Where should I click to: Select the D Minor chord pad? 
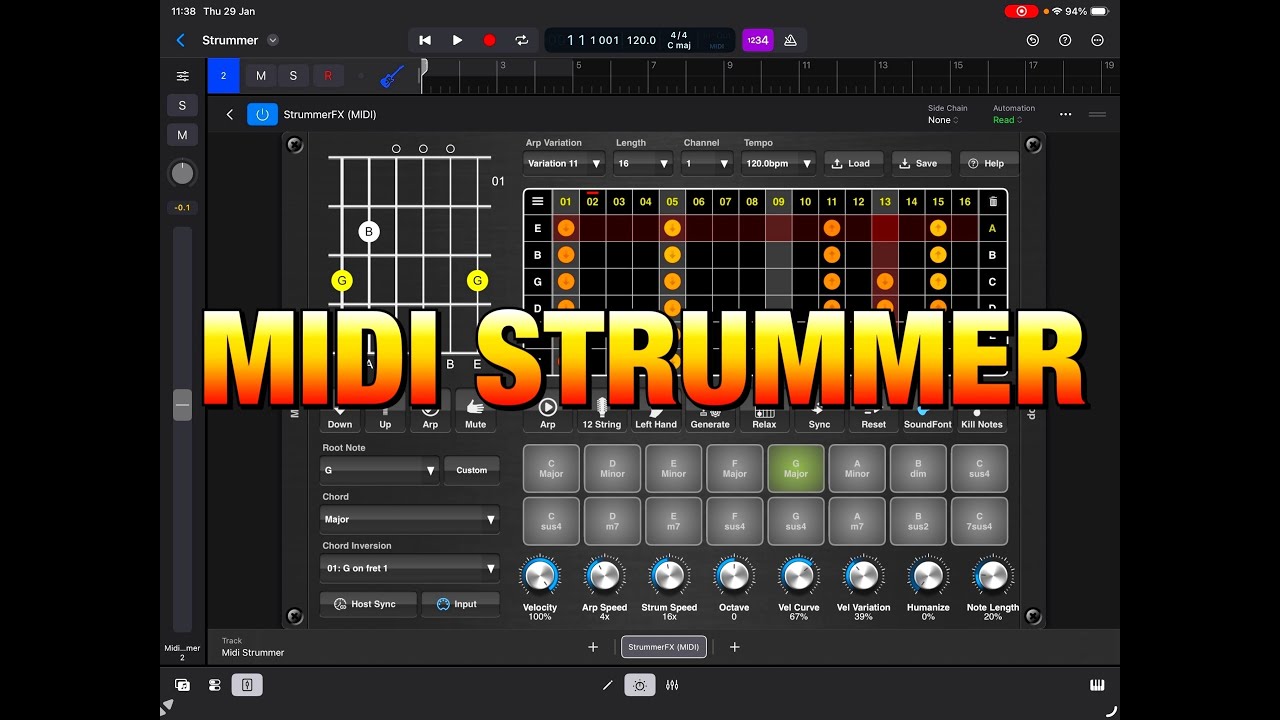pyautogui.click(x=612, y=469)
